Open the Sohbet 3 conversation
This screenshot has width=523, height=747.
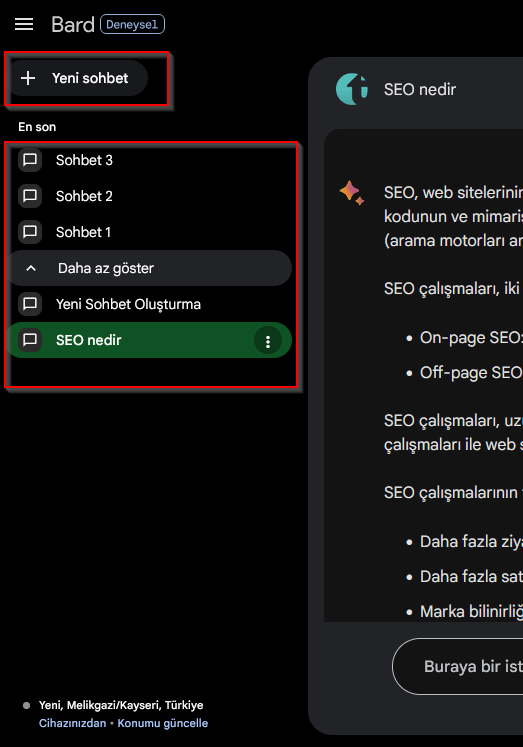pyautogui.click(x=149, y=160)
